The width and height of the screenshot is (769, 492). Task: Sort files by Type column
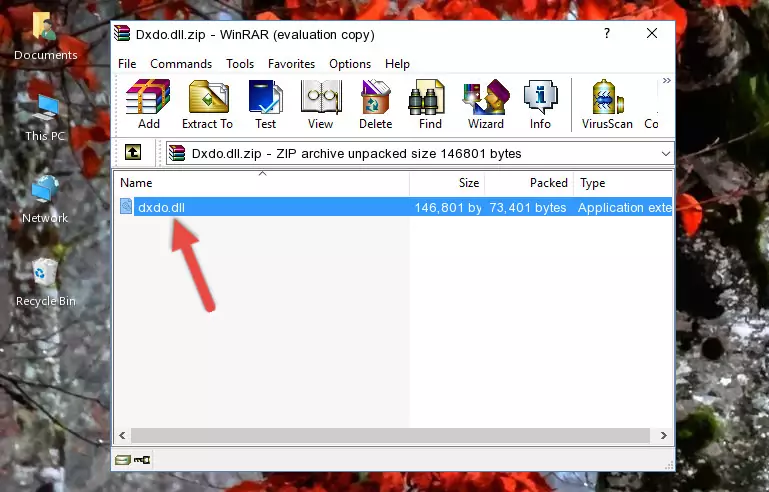point(623,183)
